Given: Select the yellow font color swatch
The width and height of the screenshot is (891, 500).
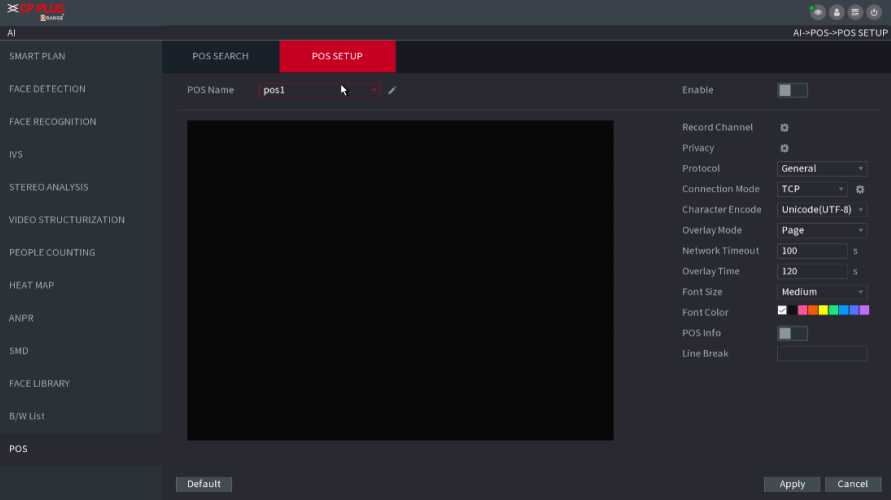Looking at the screenshot, I should (823, 311).
